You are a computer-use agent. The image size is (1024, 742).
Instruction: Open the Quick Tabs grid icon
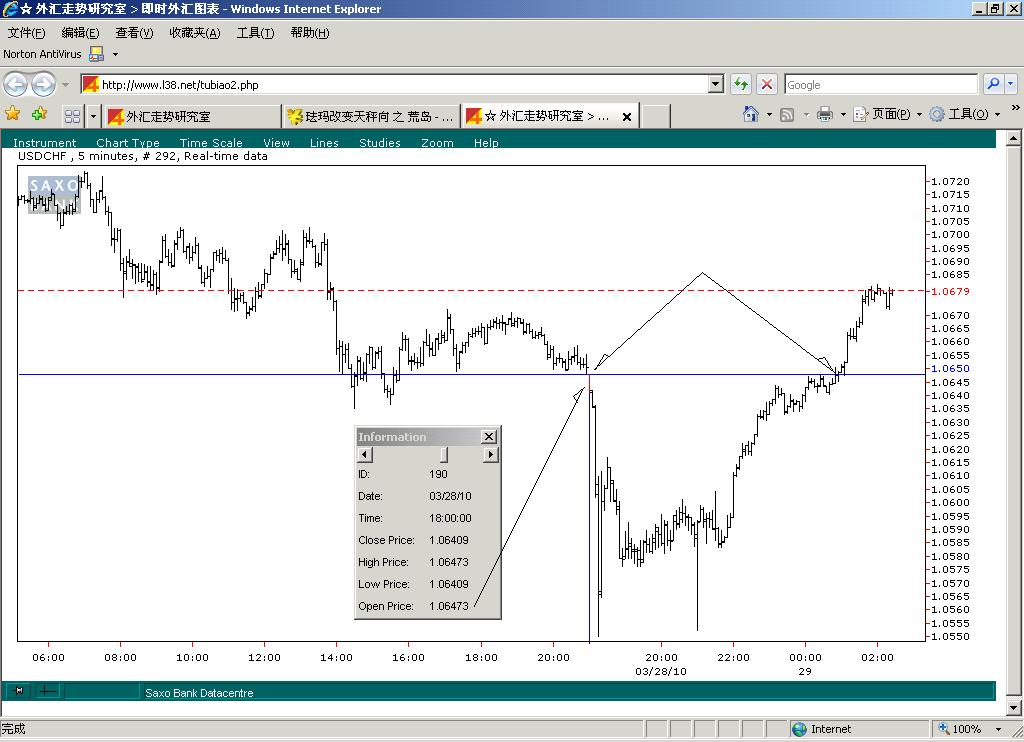pyautogui.click(x=72, y=116)
